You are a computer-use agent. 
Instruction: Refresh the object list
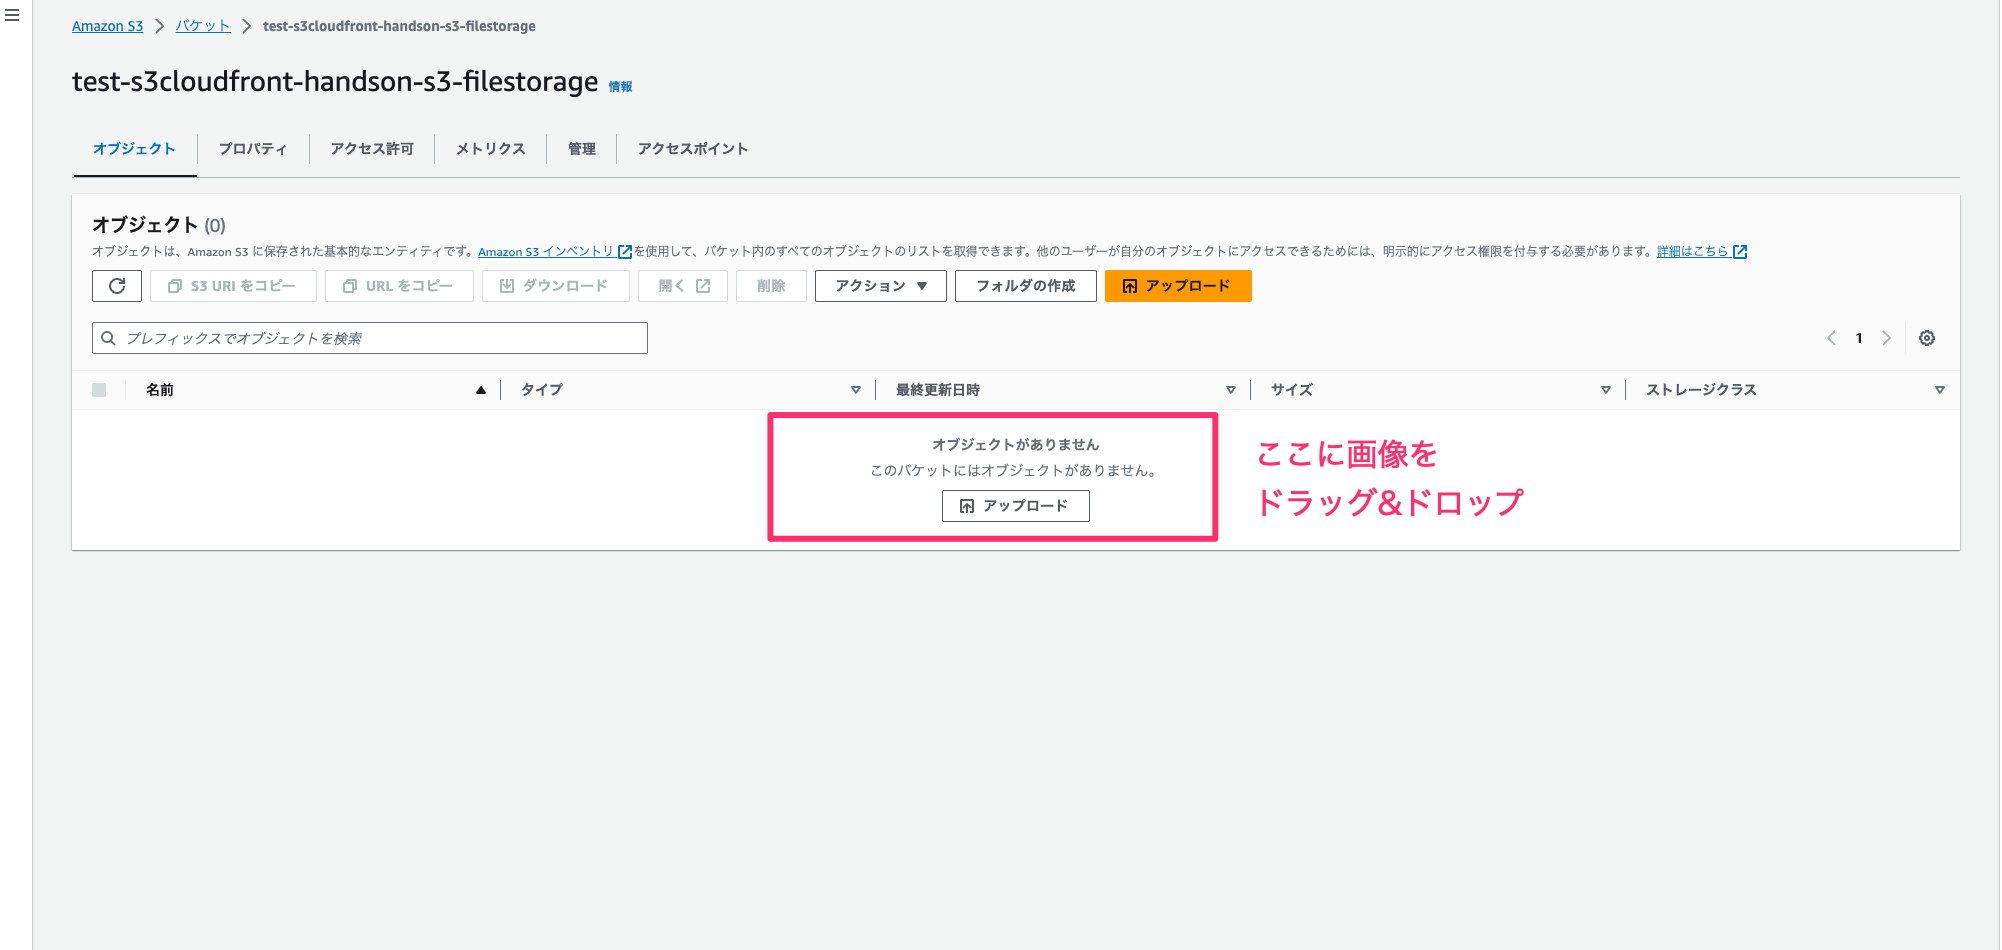coord(116,286)
